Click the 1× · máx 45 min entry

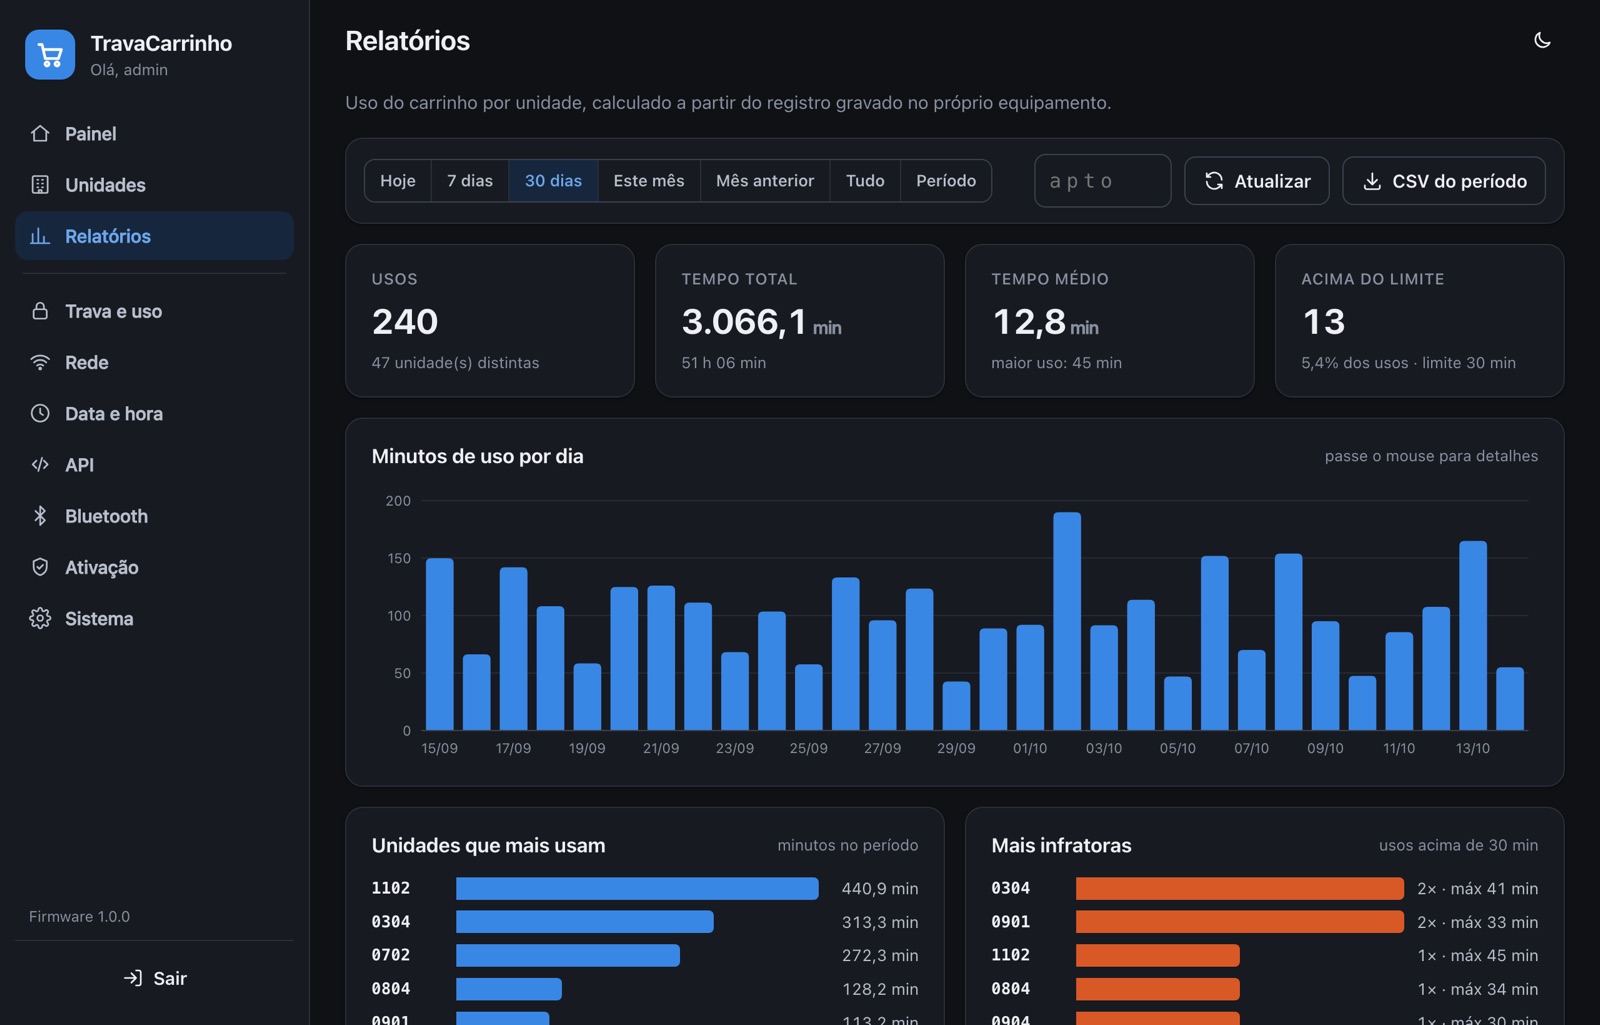click(1478, 955)
